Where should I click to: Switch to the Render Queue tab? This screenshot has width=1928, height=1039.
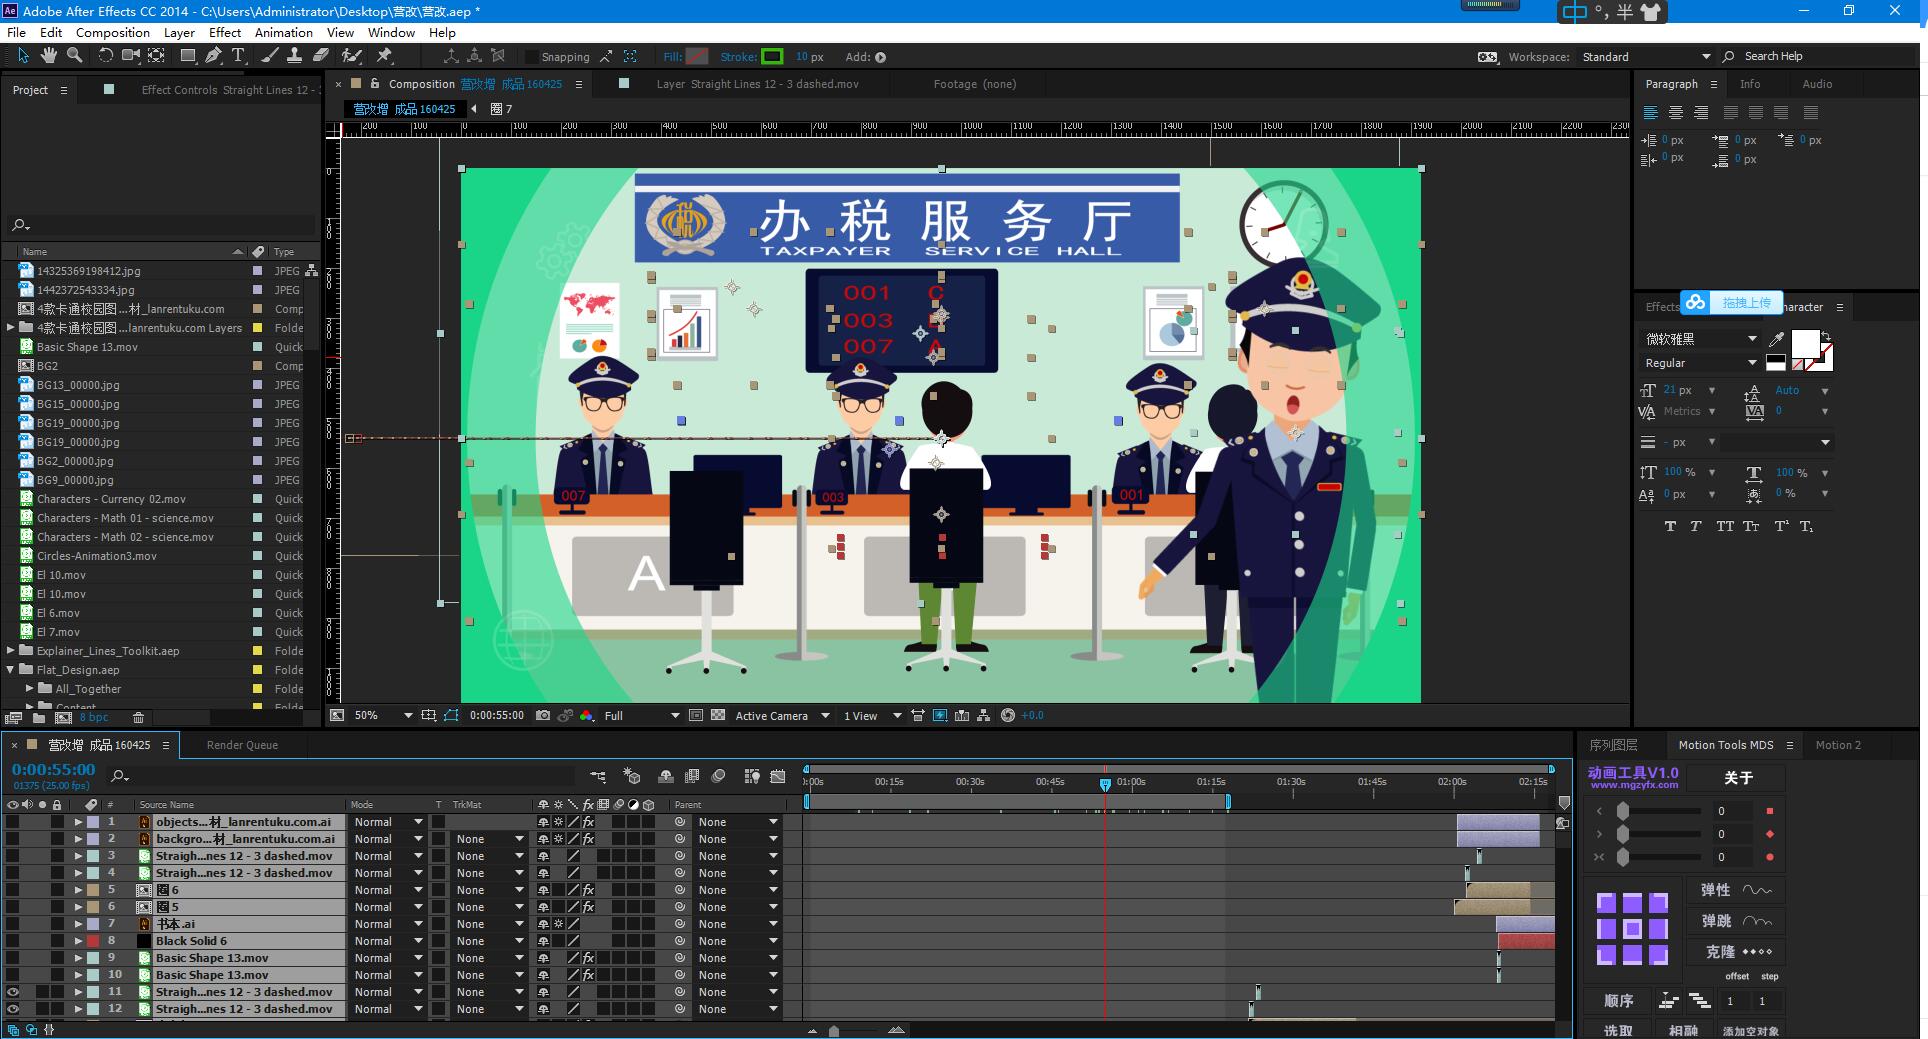pos(242,745)
